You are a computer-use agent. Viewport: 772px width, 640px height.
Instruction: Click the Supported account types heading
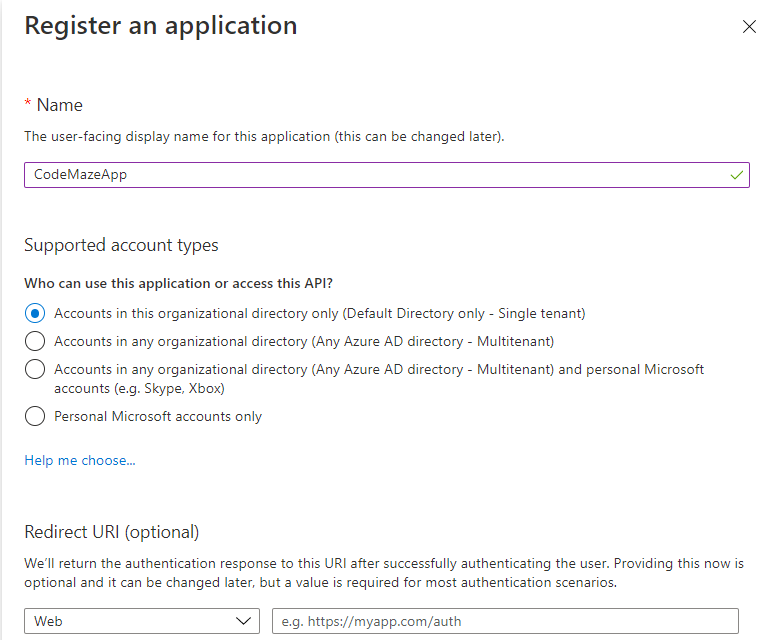[x=121, y=245]
